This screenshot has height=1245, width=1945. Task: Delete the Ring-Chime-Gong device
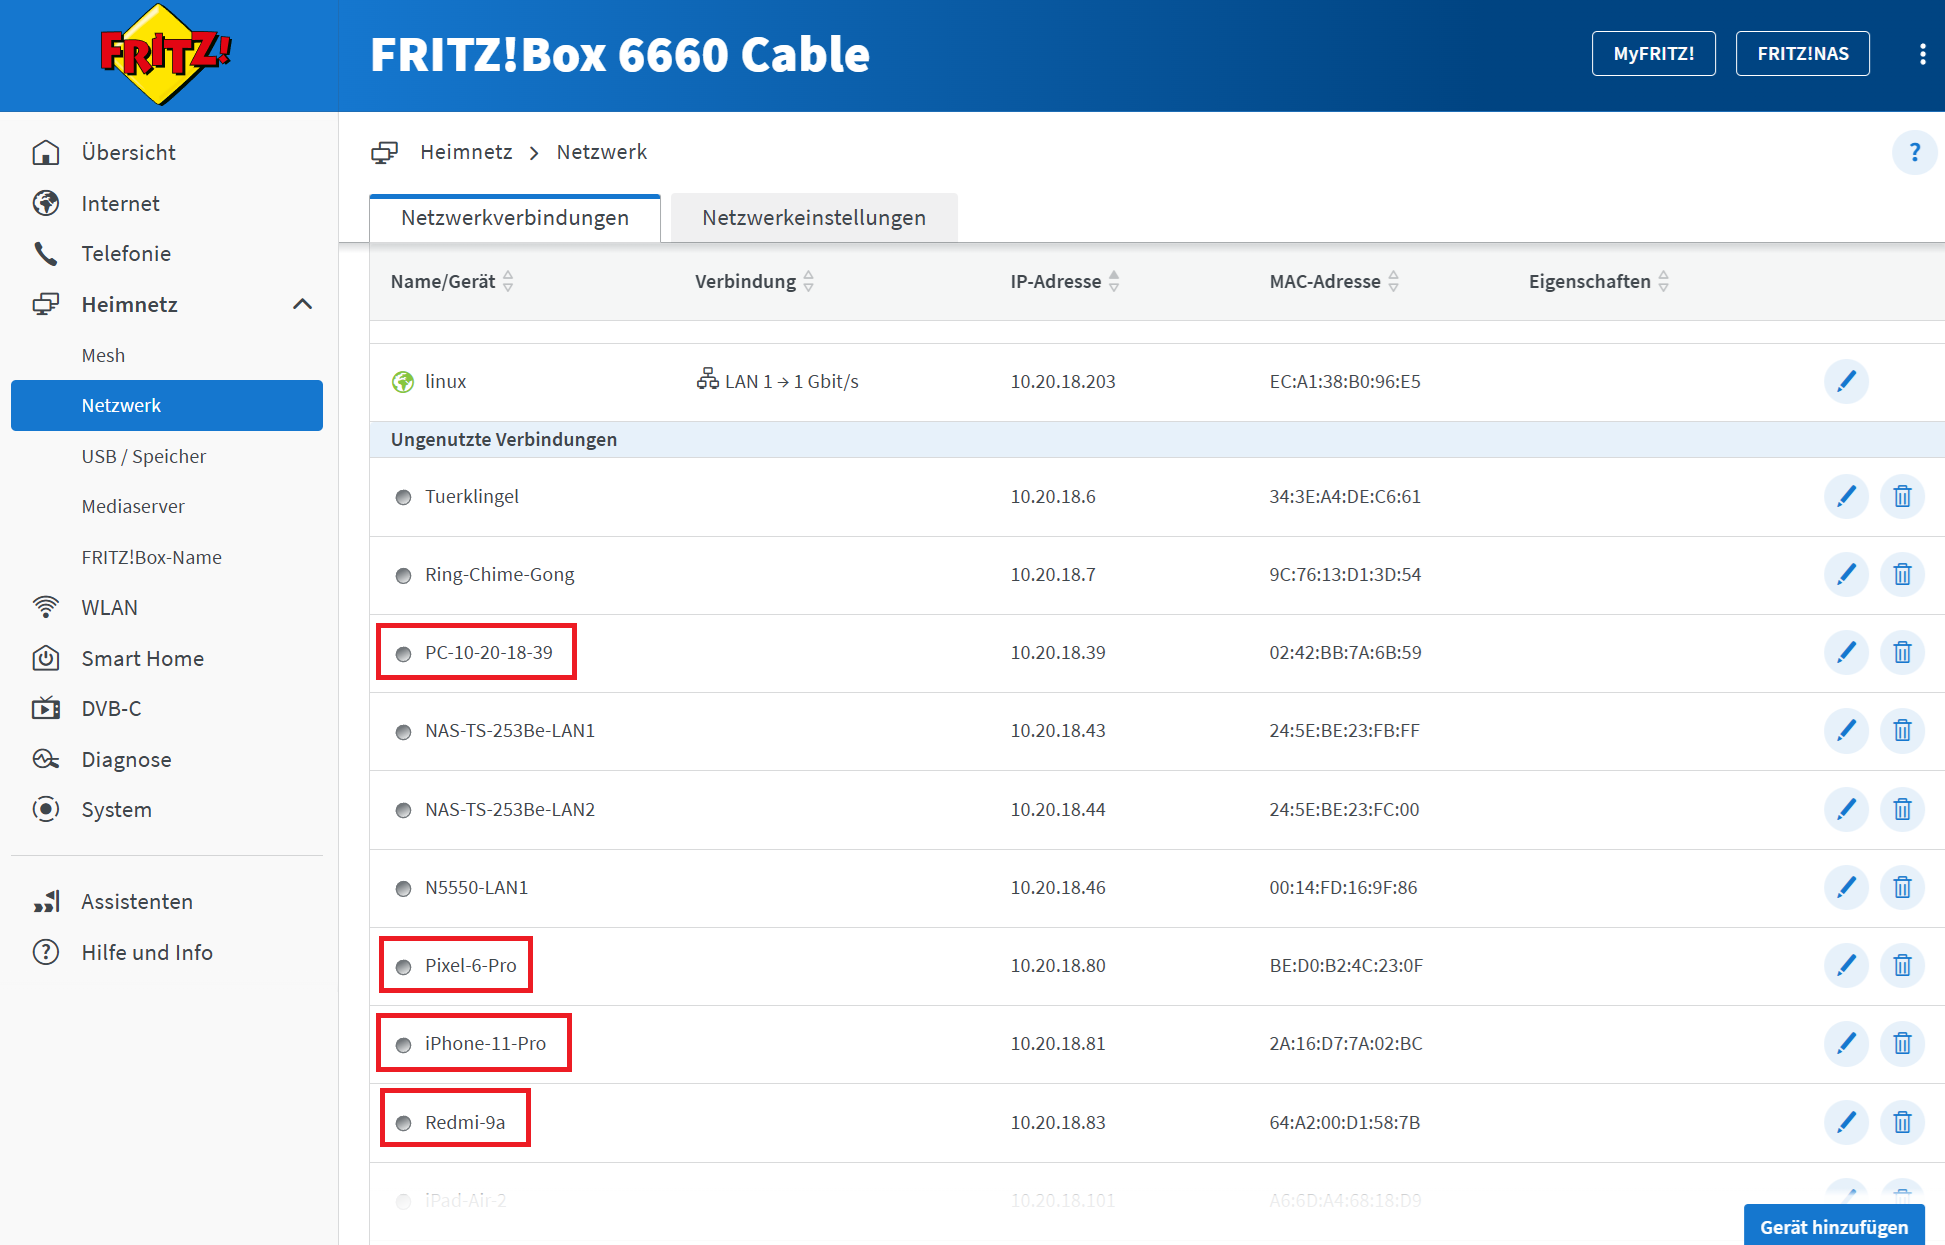click(x=1902, y=574)
